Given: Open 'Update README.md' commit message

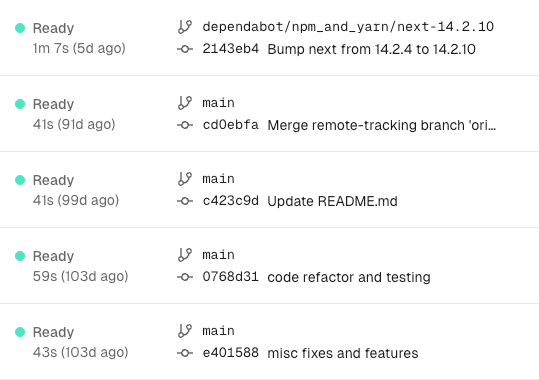Looking at the screenshot, I should point(332,201).
